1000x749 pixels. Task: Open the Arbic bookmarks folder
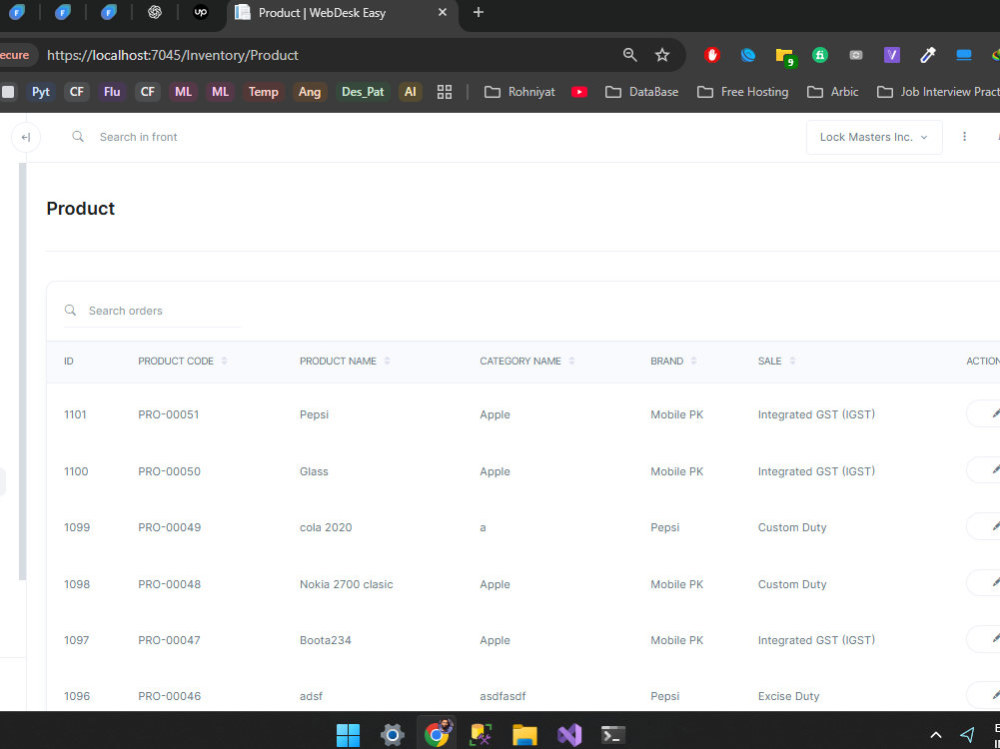coord(833,92)
